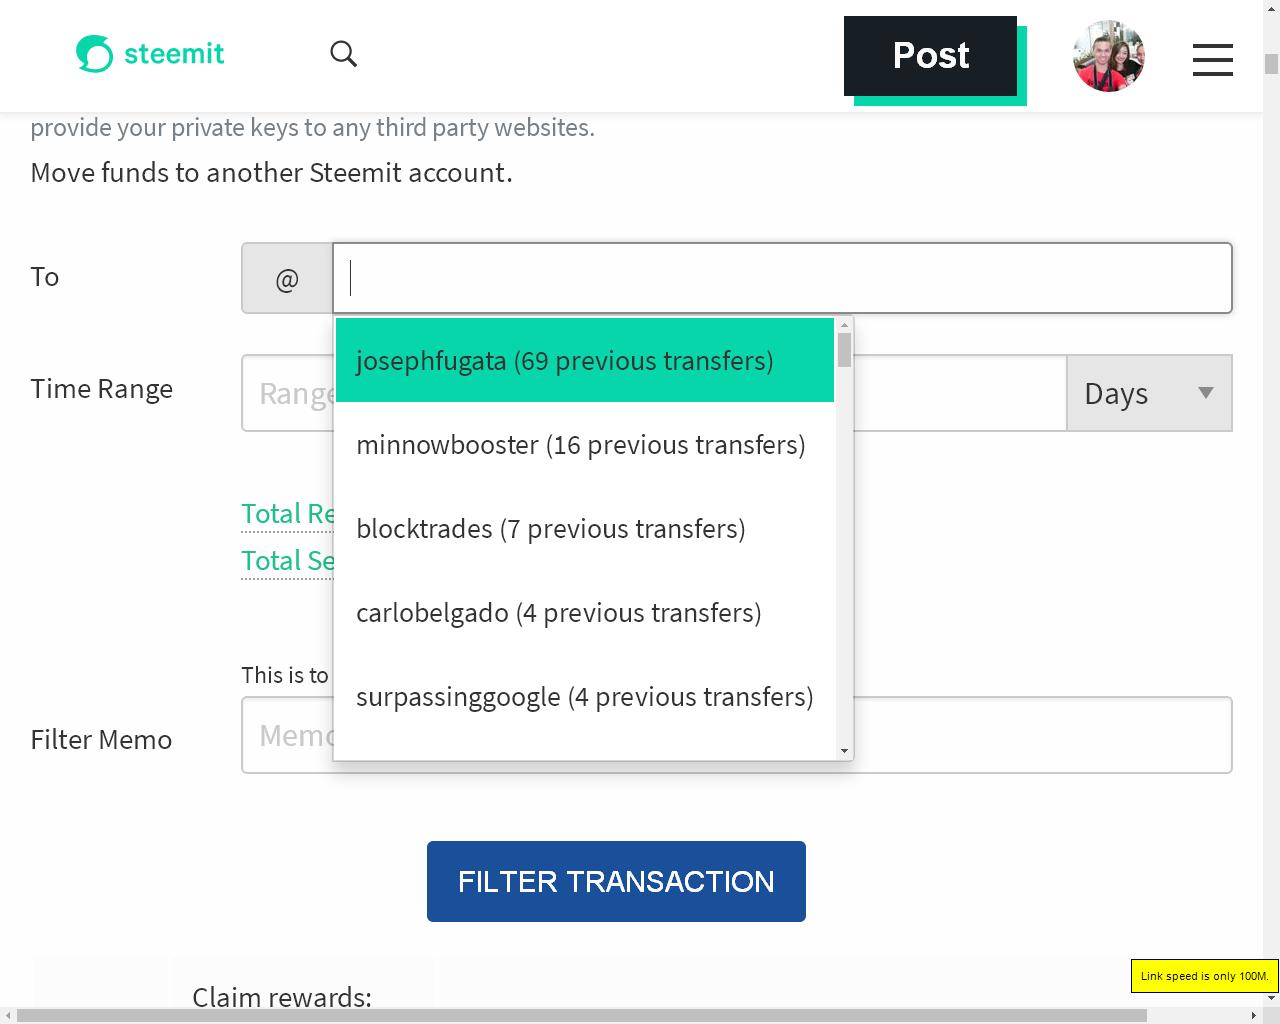Open the hamburger menu

tap(1212, 59)
